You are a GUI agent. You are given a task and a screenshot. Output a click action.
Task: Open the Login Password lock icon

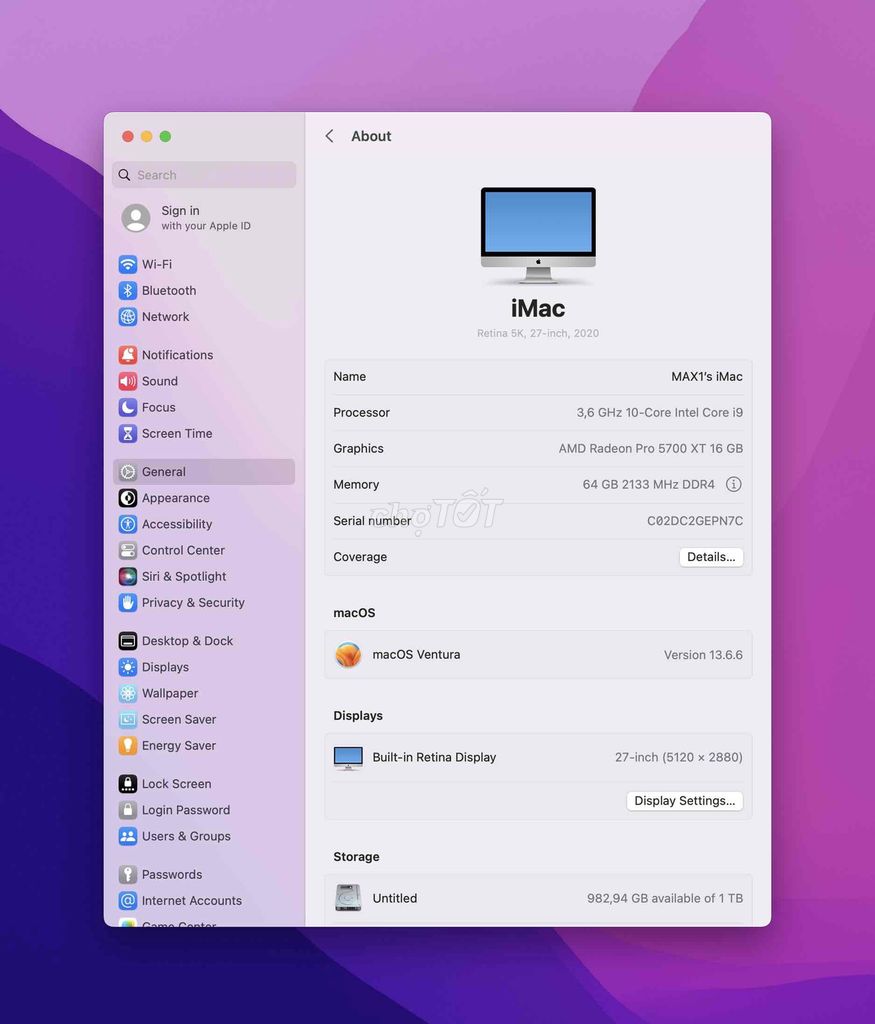128,810
